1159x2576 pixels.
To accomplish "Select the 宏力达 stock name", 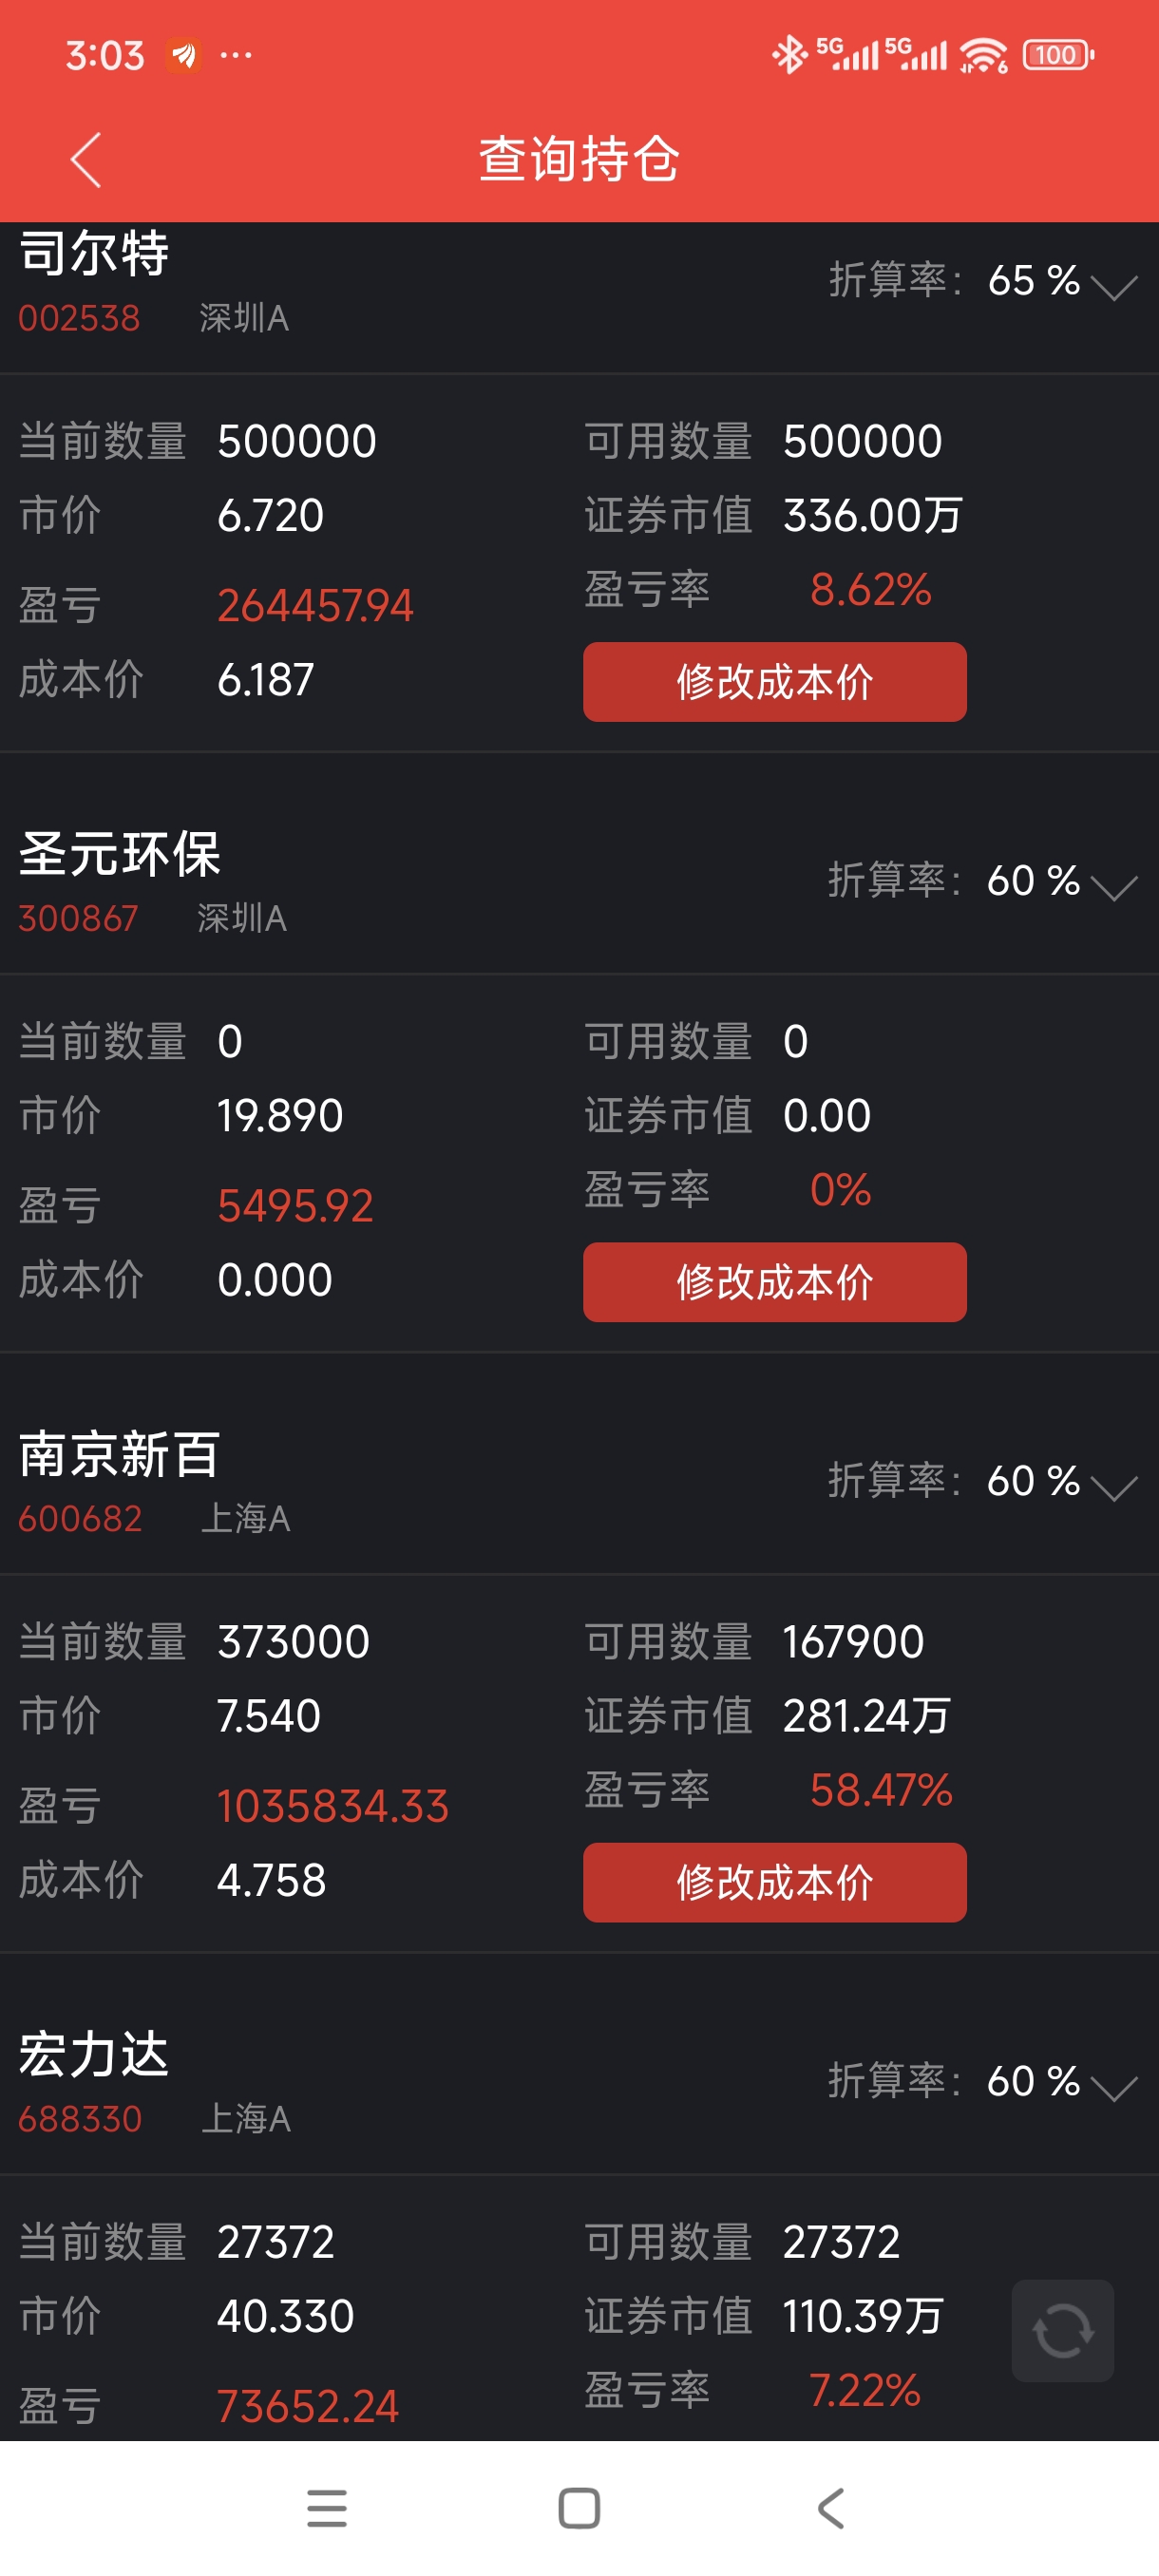I will 94,2054.
